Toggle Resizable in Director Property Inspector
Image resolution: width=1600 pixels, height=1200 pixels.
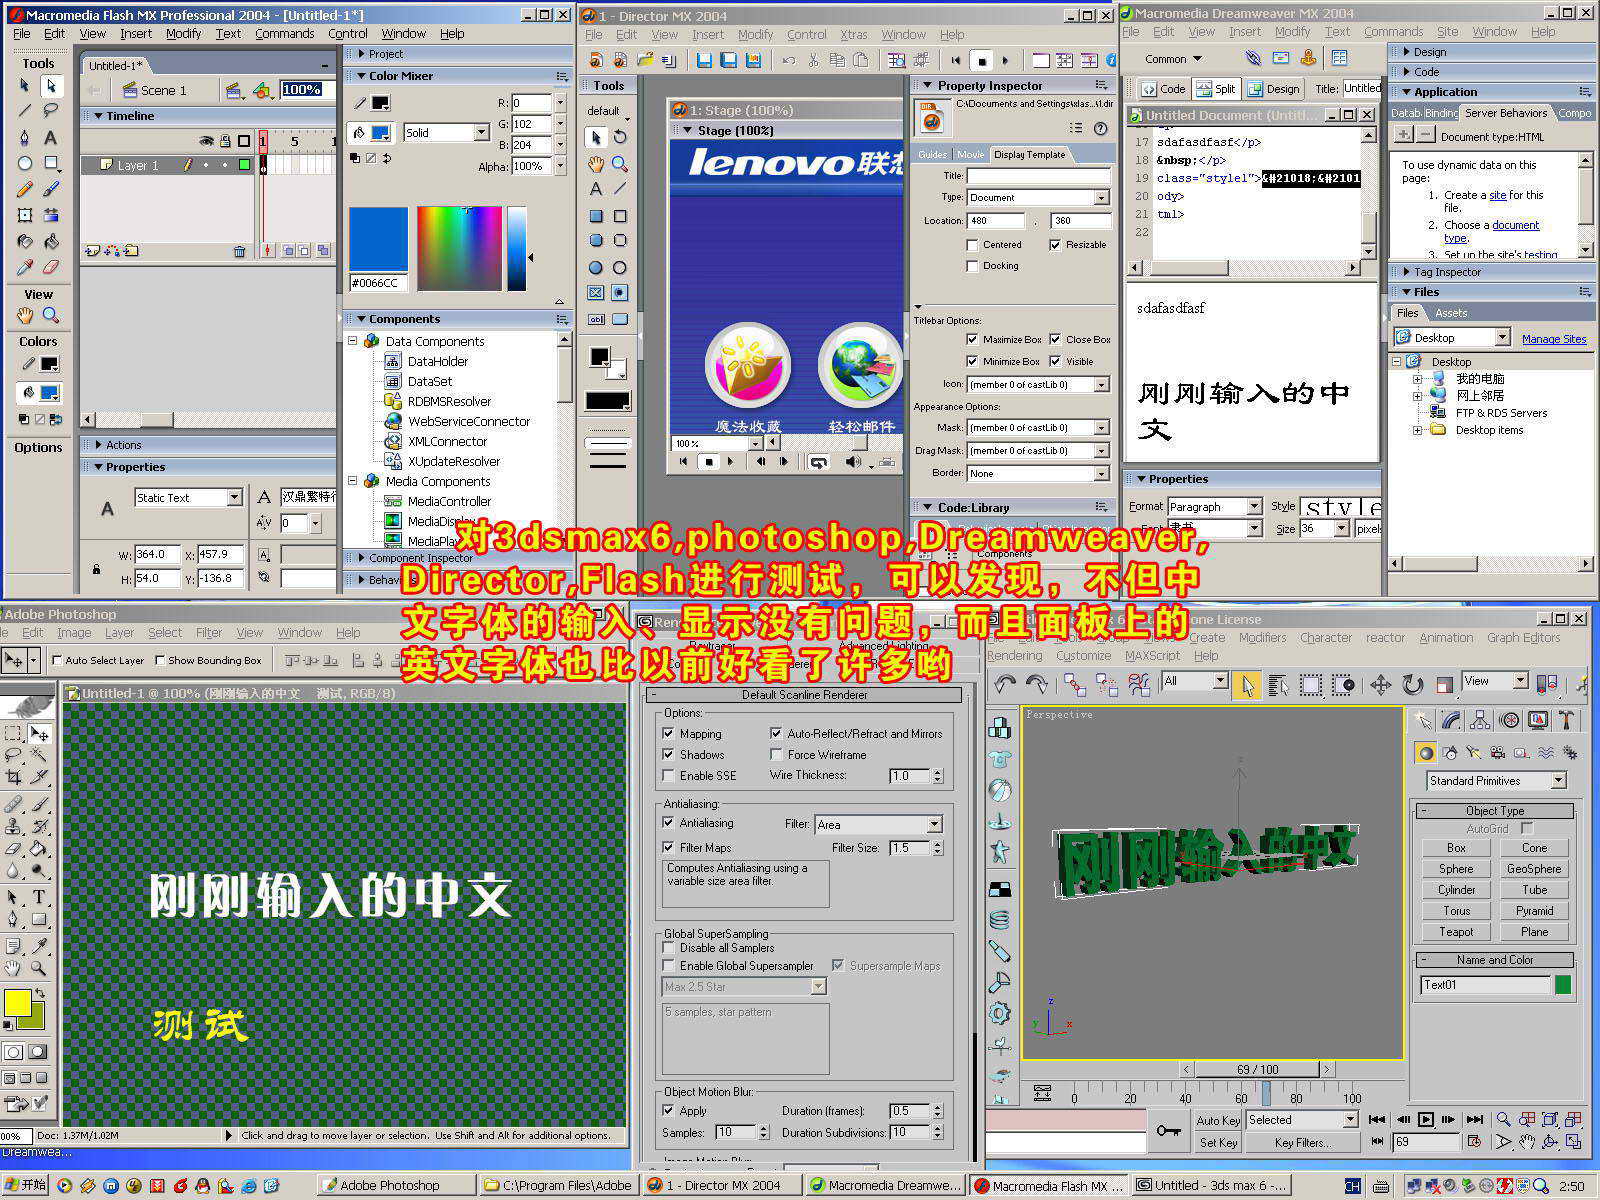(1055, 244)
